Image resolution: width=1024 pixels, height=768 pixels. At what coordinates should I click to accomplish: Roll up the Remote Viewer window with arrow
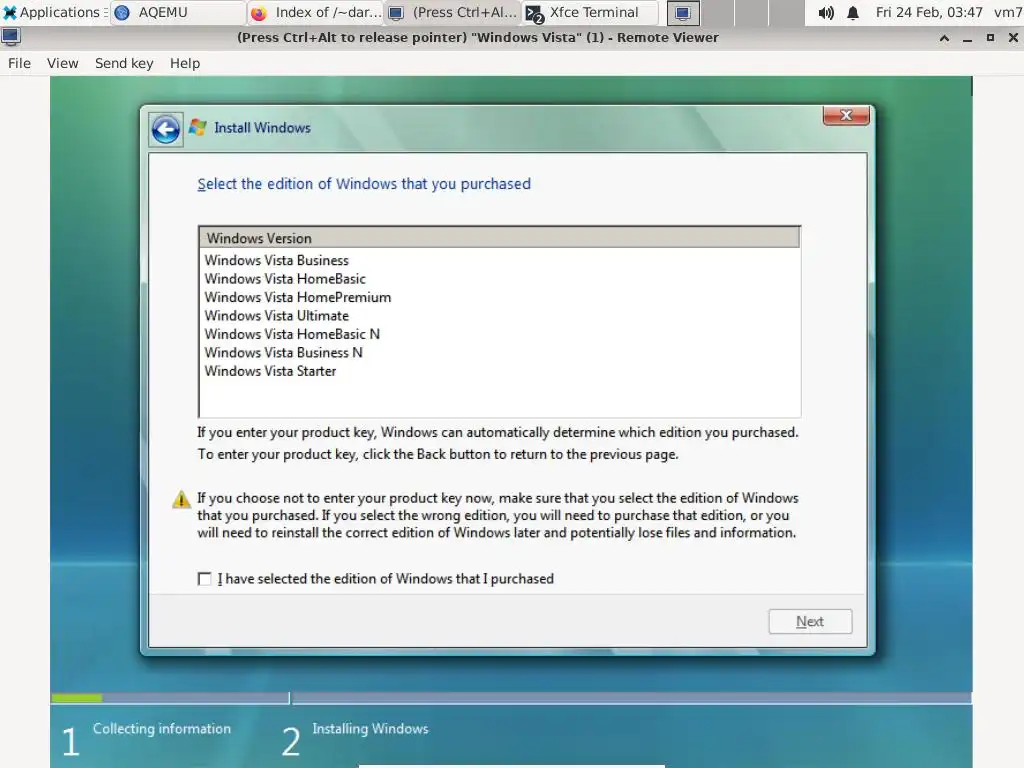click(944, 38)
